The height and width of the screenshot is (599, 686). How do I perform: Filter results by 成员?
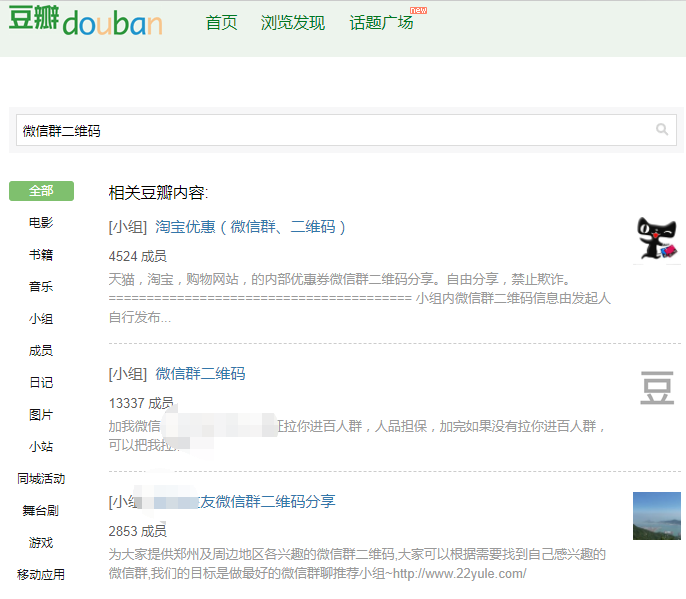[41, 351]
